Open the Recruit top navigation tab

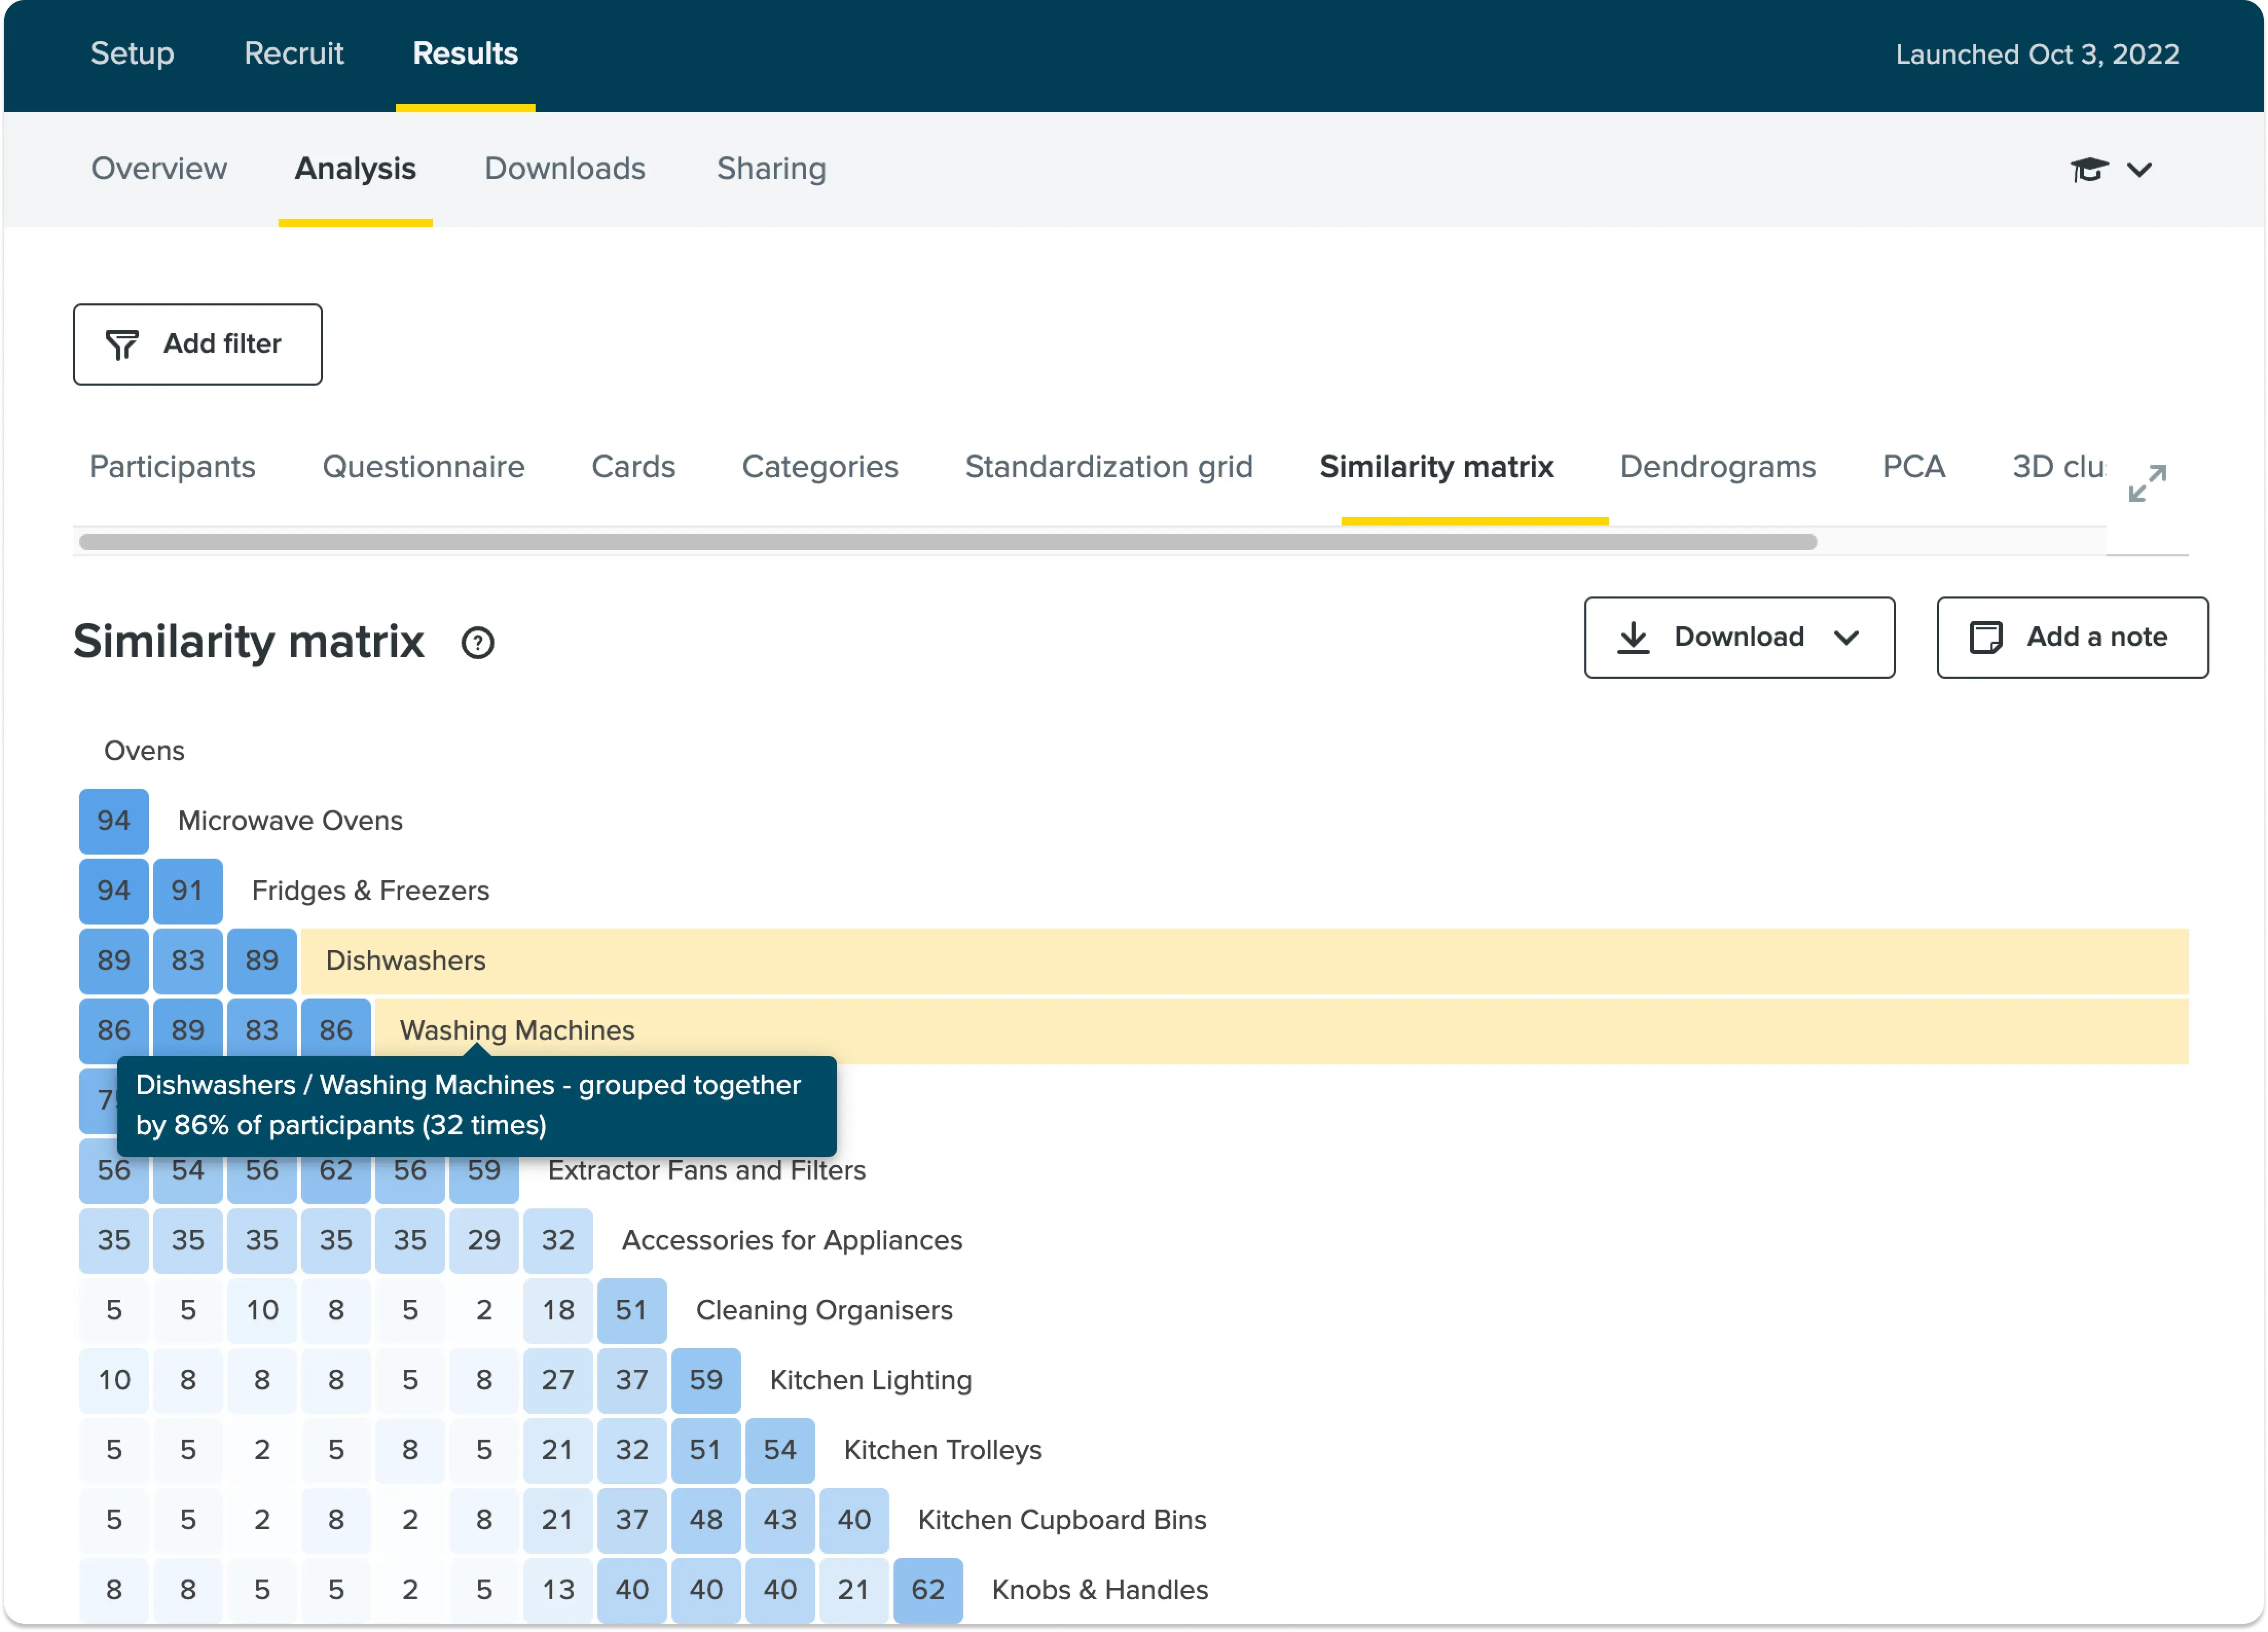click(293, 54)
